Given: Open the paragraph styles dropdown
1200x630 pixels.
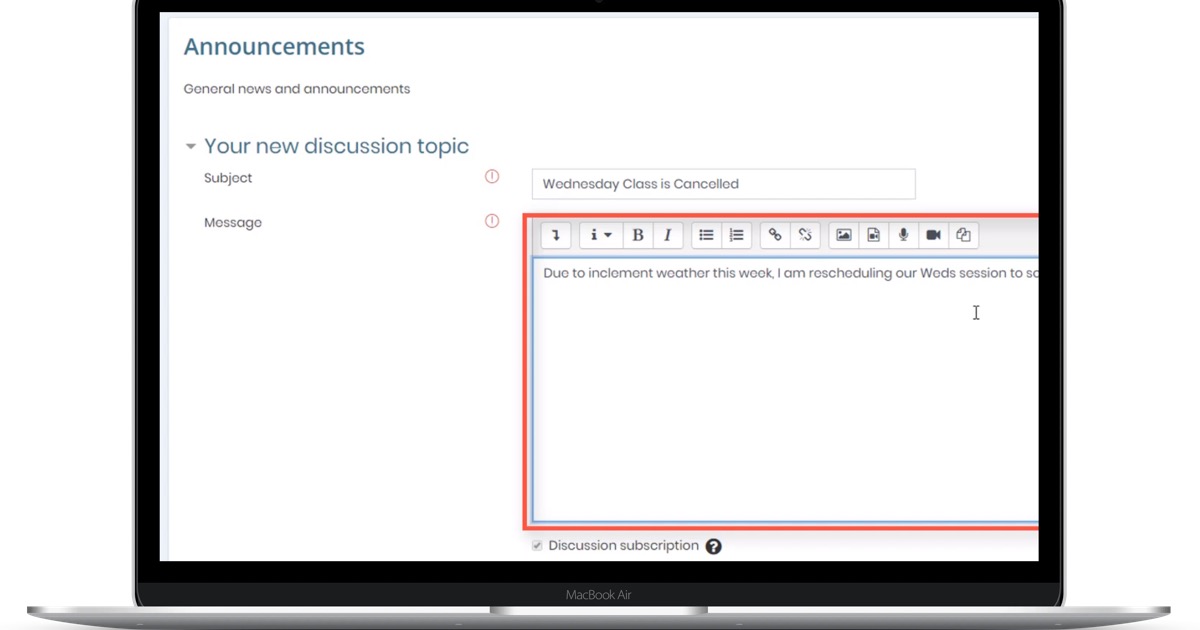Looking at the screenshot, I should coord(600,235).
